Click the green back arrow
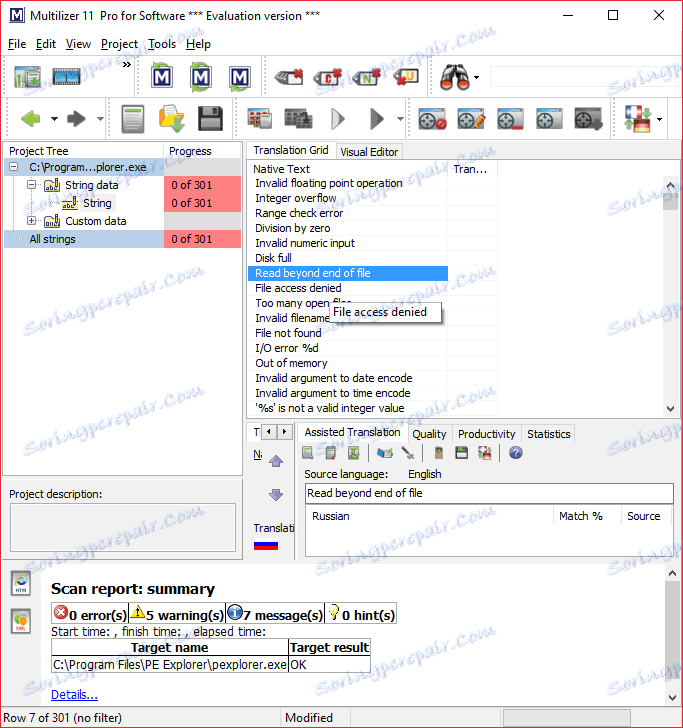 [x=31, y=119]
